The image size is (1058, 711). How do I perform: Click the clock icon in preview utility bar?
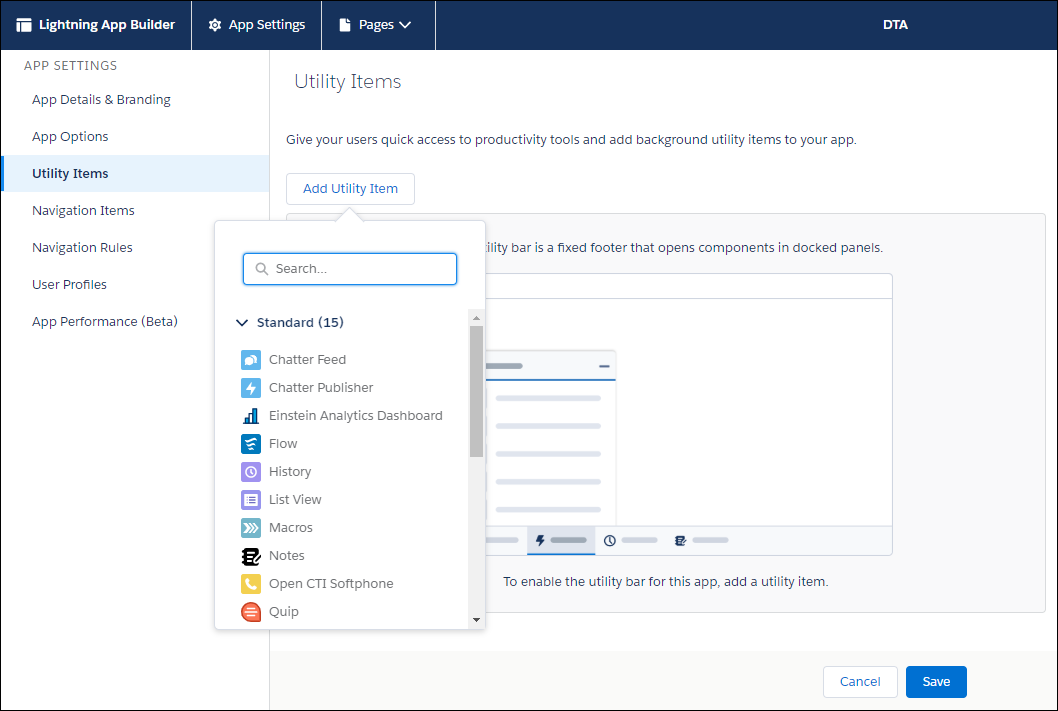pyautogui.click(x=609, y=540)
